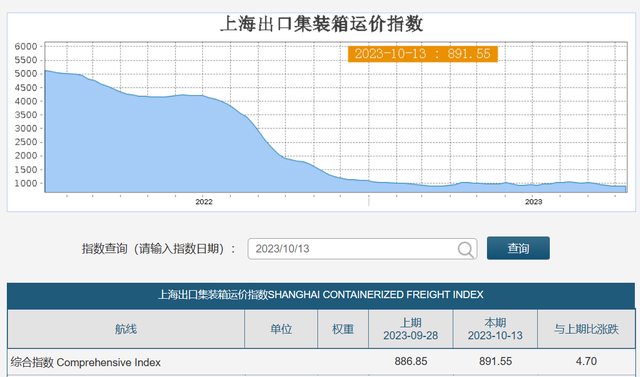This screenshot has width=640, height=377.
Task: Click the 与上期比涨跌 column header
Action: (586, 329)
